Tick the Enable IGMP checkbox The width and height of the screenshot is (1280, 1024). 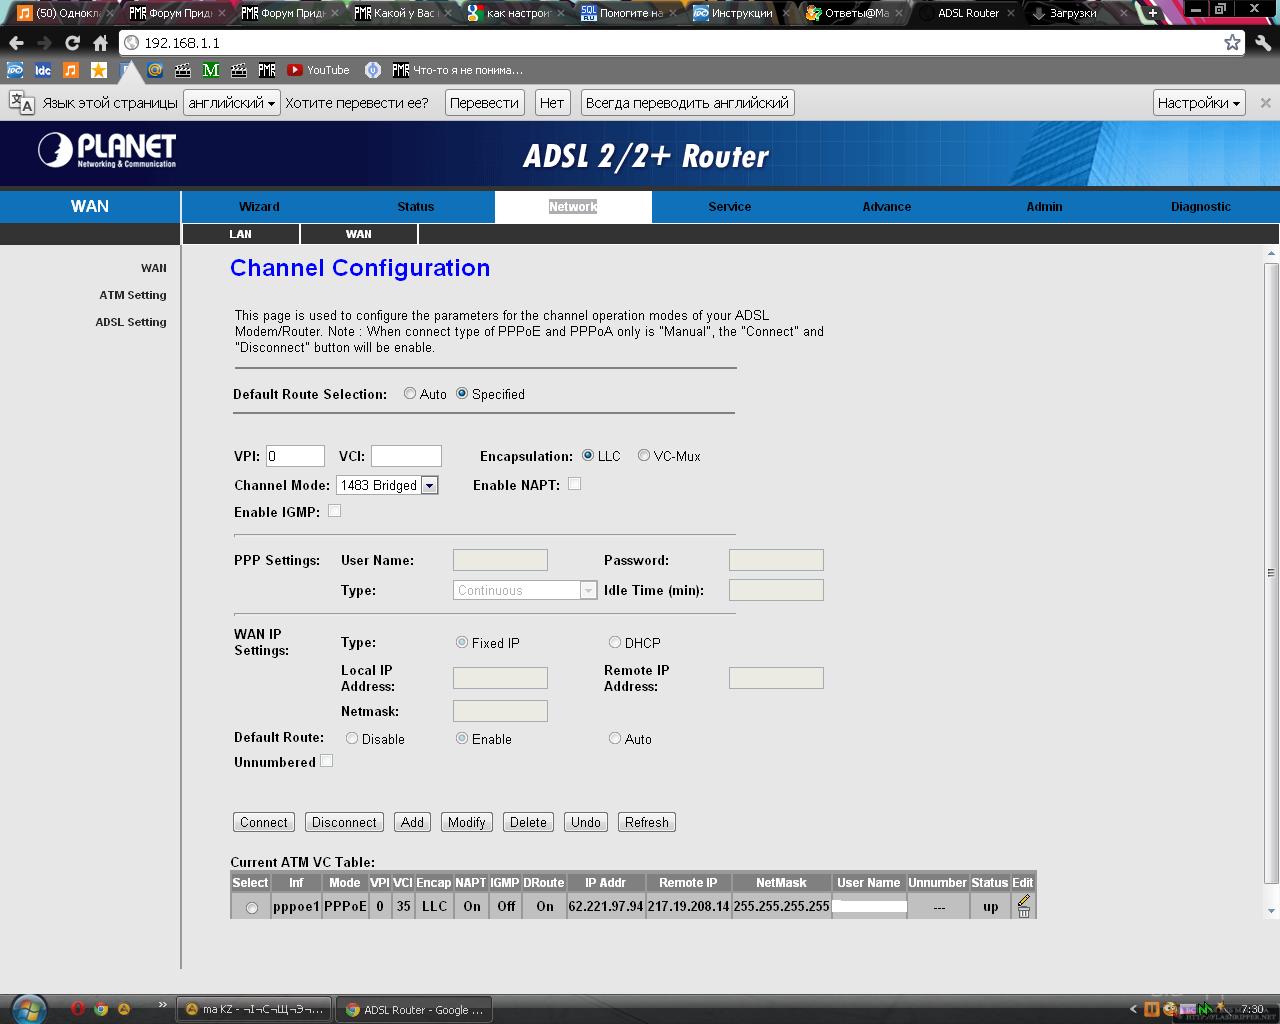click(335, 511)
